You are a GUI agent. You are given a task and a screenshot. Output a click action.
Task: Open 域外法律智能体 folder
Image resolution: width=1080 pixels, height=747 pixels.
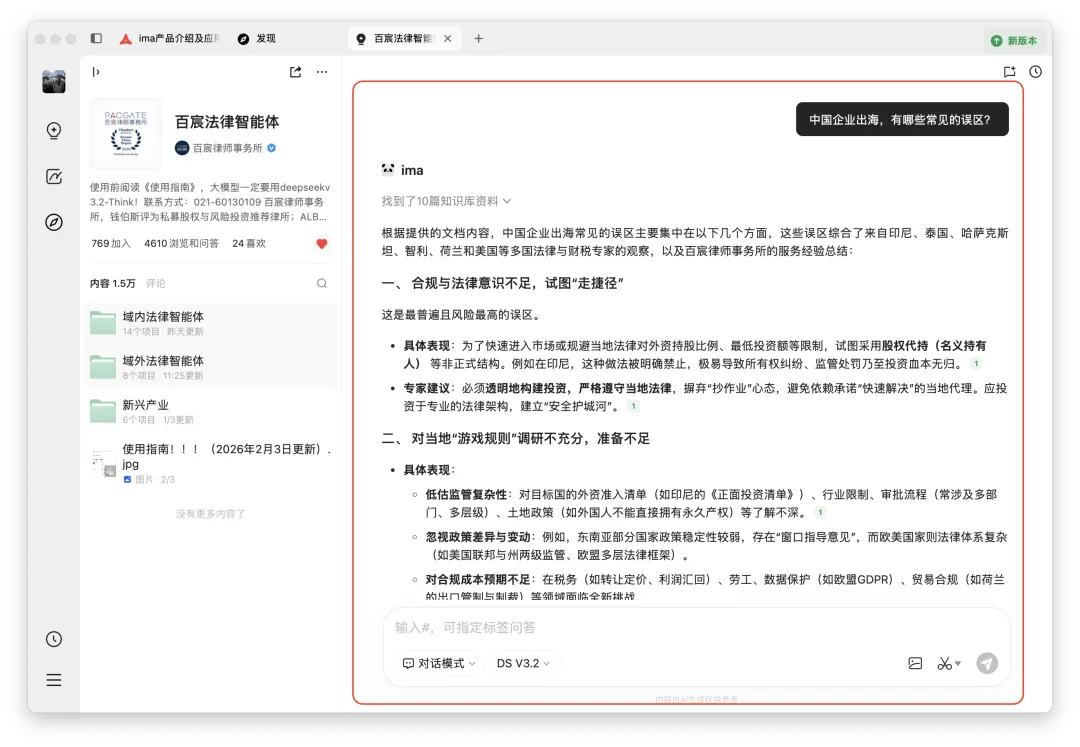coord(211,368)
